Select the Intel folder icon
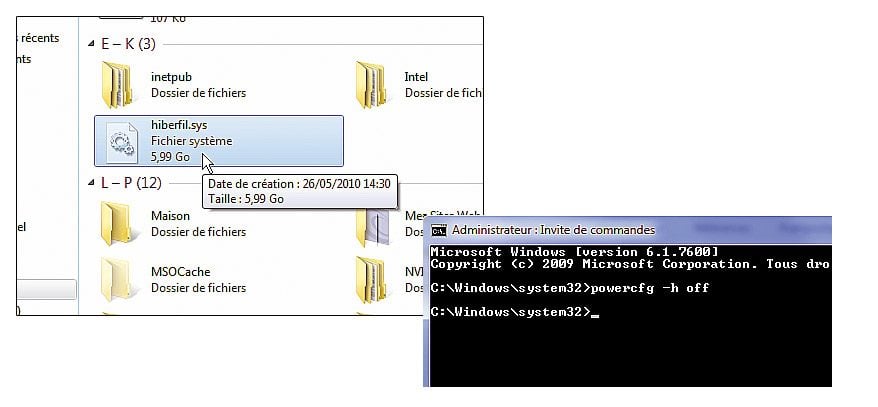This screenshot has height=407, width=878. pyautogui.click(x=371, y=85)
